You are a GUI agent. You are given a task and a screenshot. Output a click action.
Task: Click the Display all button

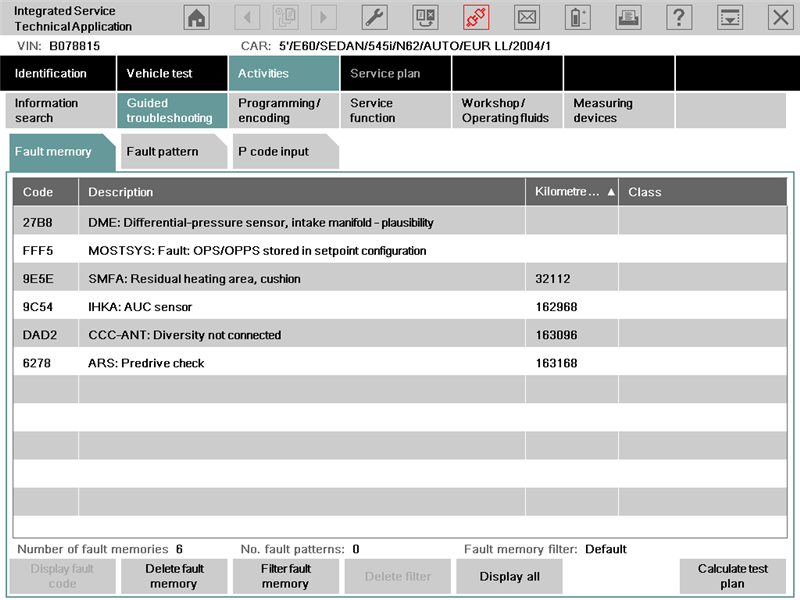[509, 576]
